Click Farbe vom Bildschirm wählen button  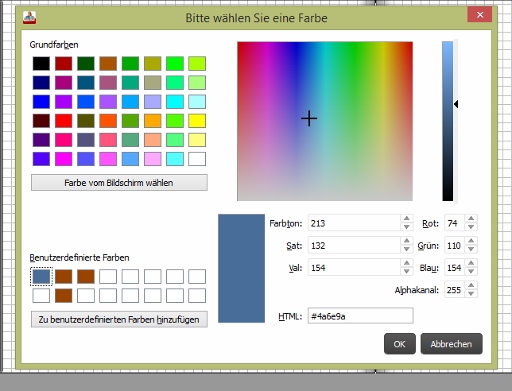tap(119, 183)
